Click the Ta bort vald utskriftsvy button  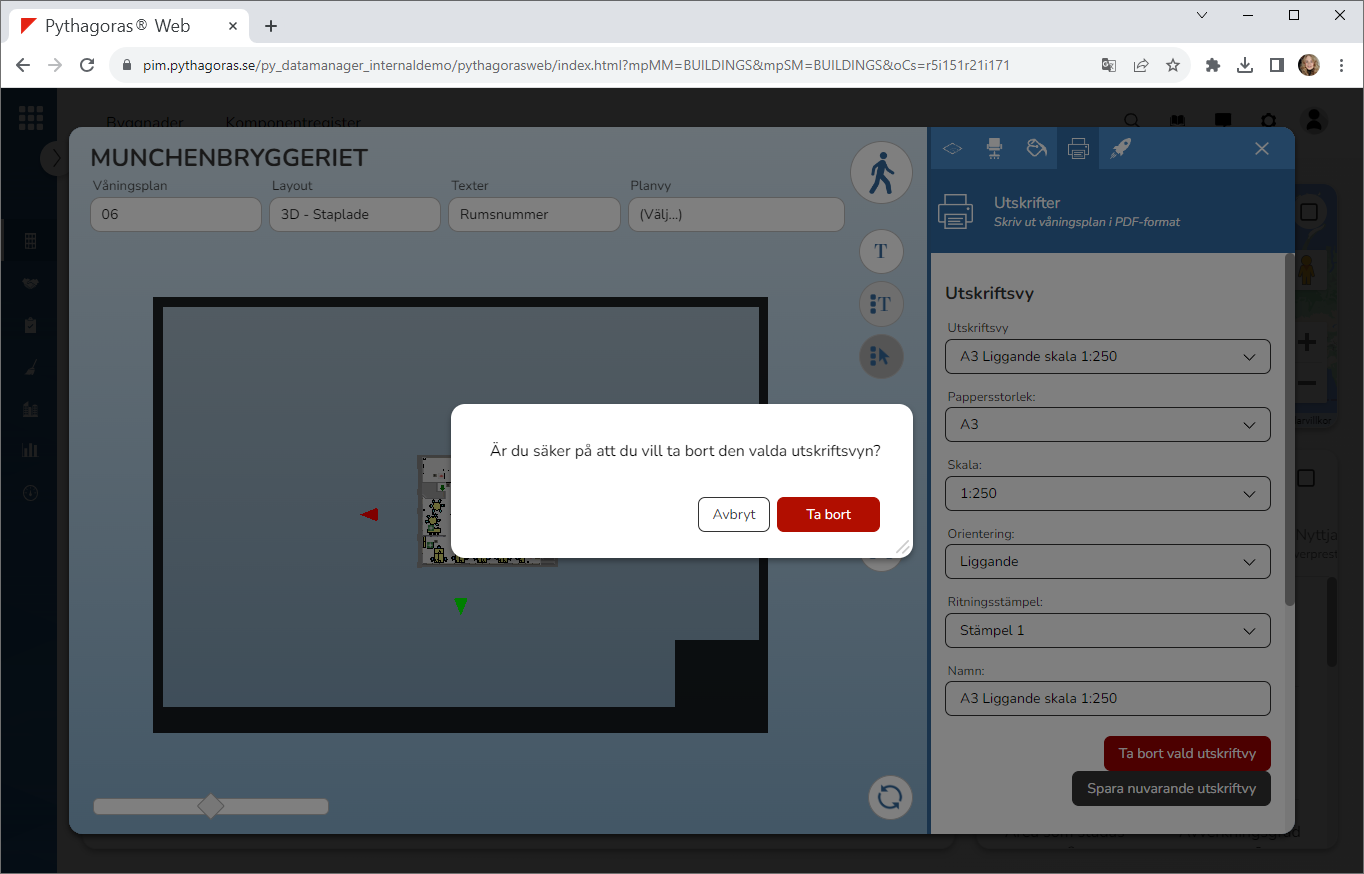1186,754
